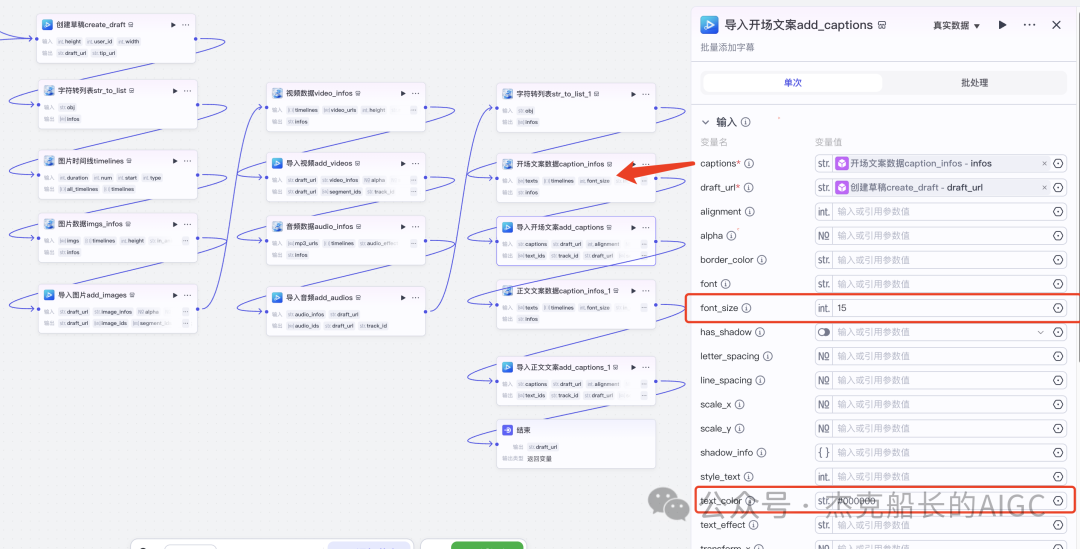Run the 图片数据imgs_infos node
This screenshot has width=1080, height=549.
[x=175, y=225]
